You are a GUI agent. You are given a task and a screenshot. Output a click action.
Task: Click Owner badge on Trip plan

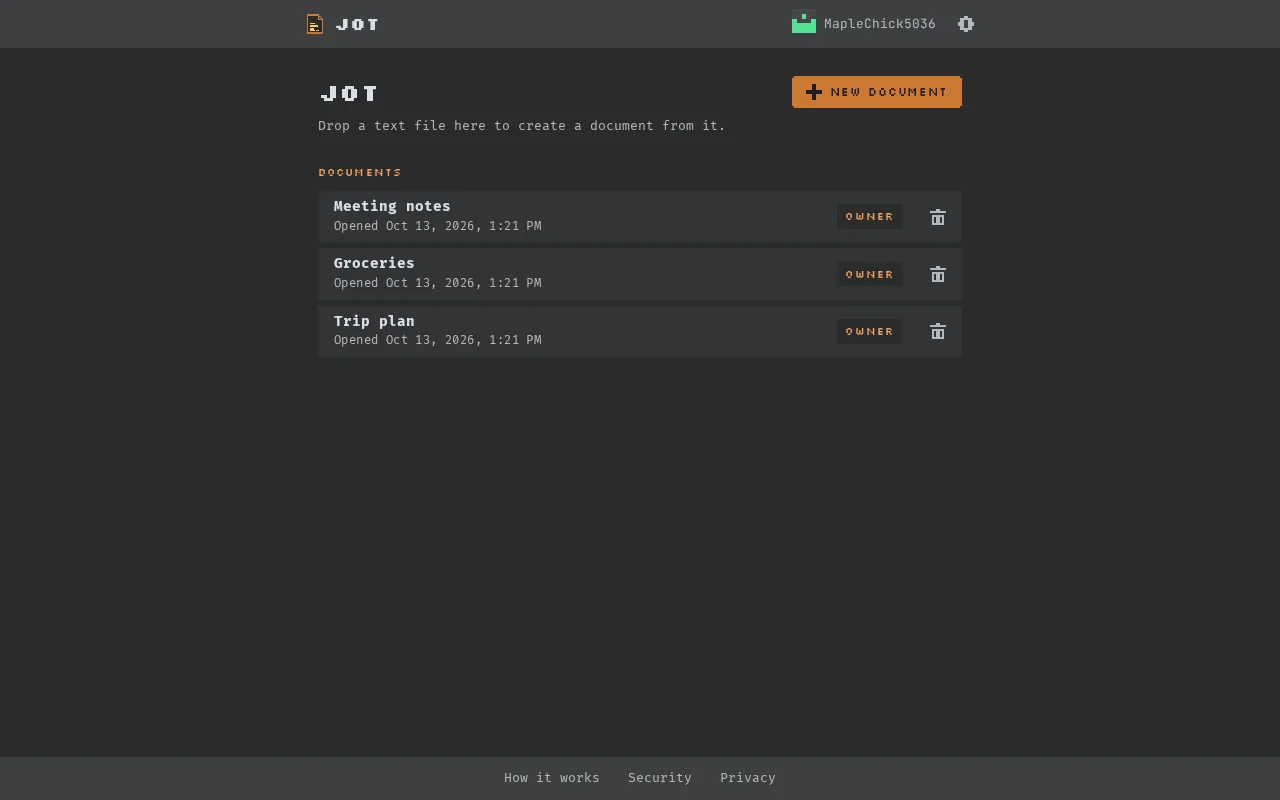tap(869, 331)
